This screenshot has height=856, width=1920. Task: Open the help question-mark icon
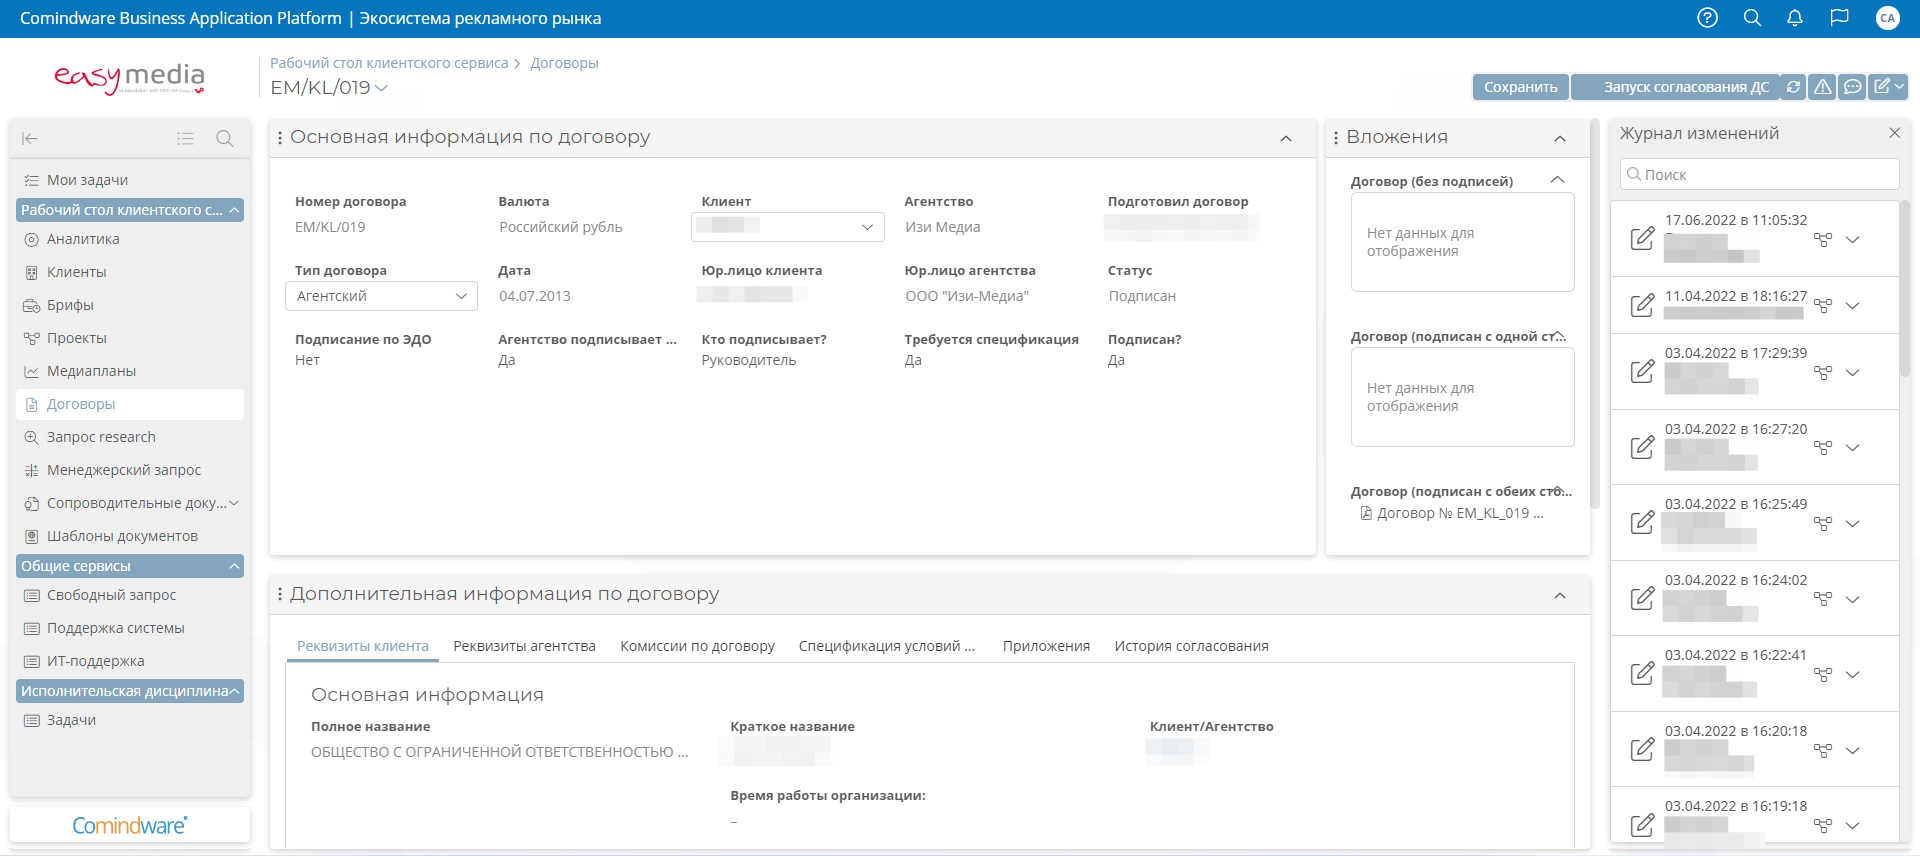click(x=1708, y=18)
